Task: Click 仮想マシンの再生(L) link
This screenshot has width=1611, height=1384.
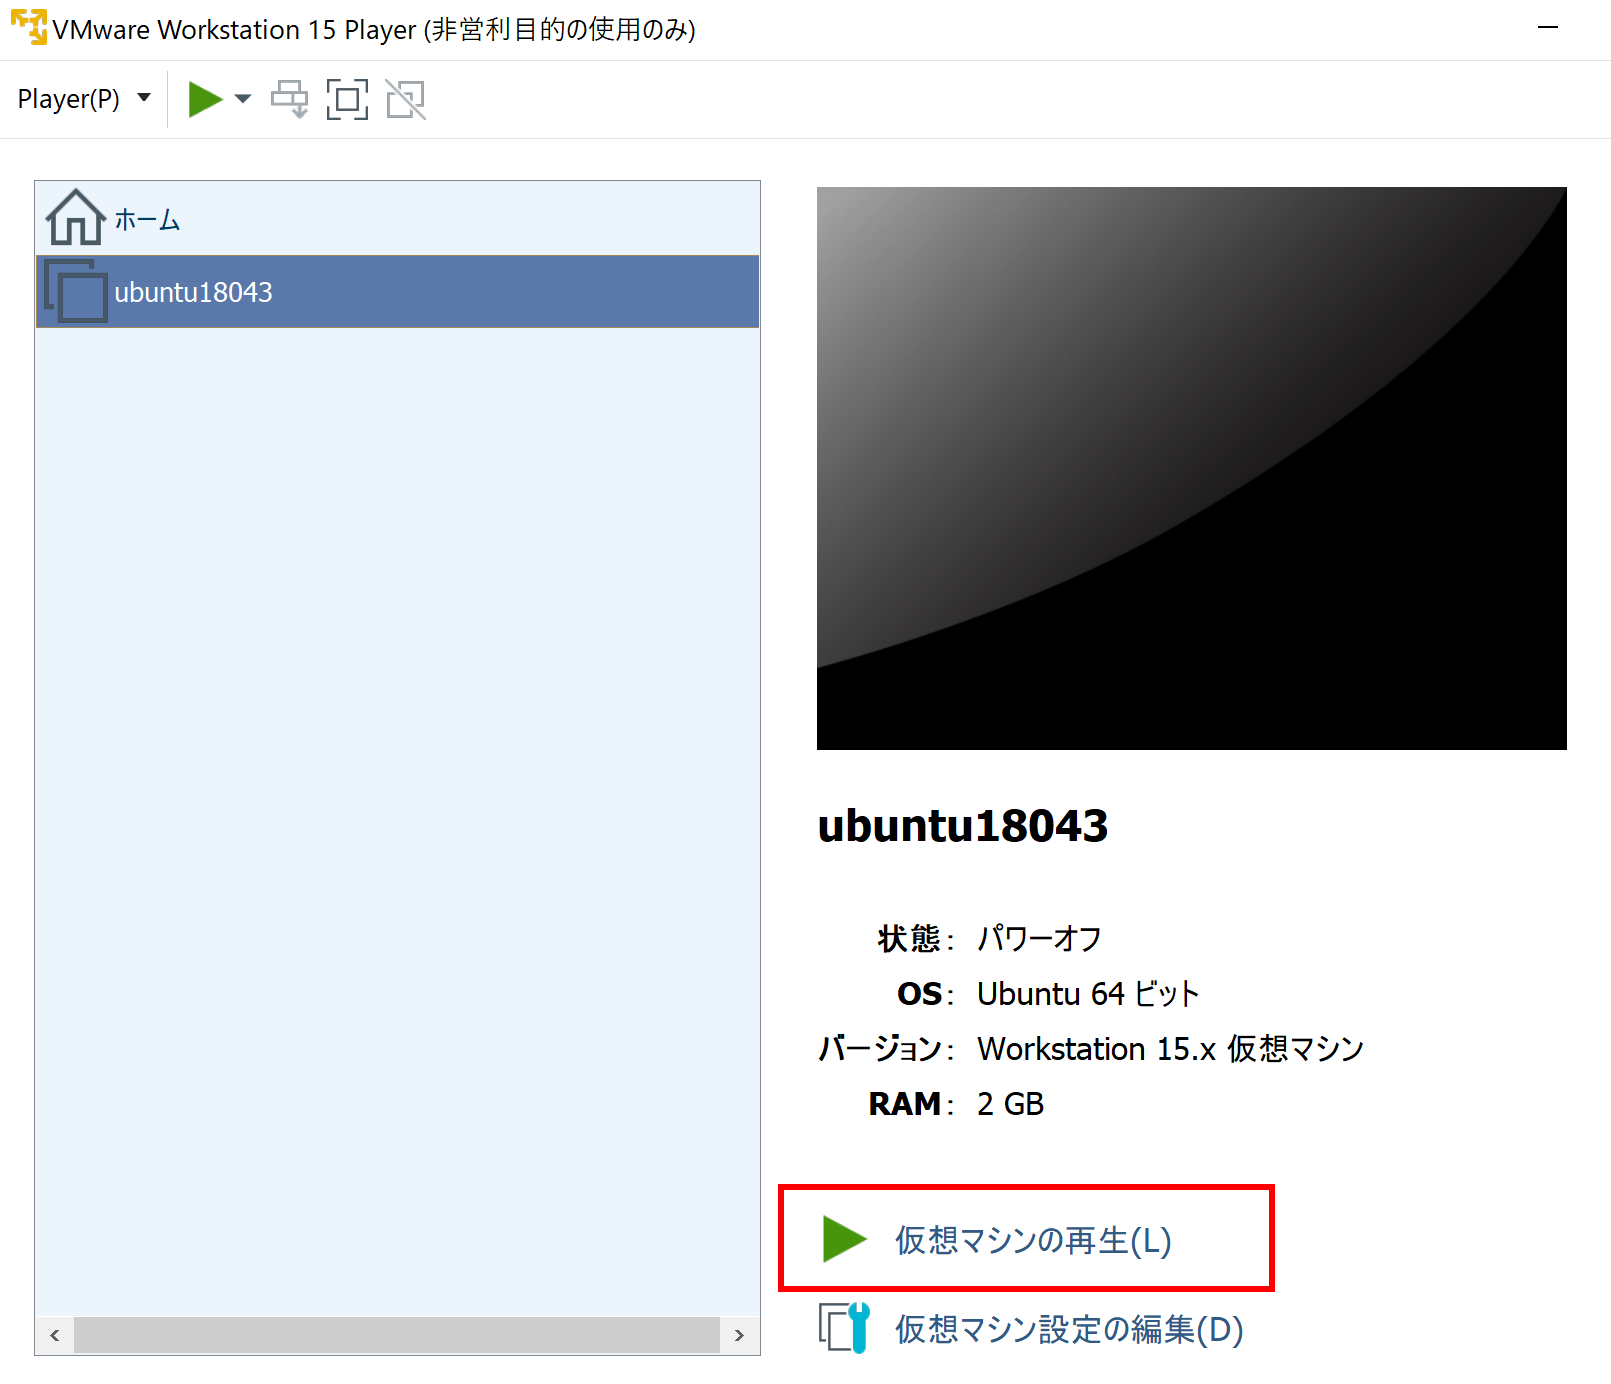Action: point(1033,1240)
